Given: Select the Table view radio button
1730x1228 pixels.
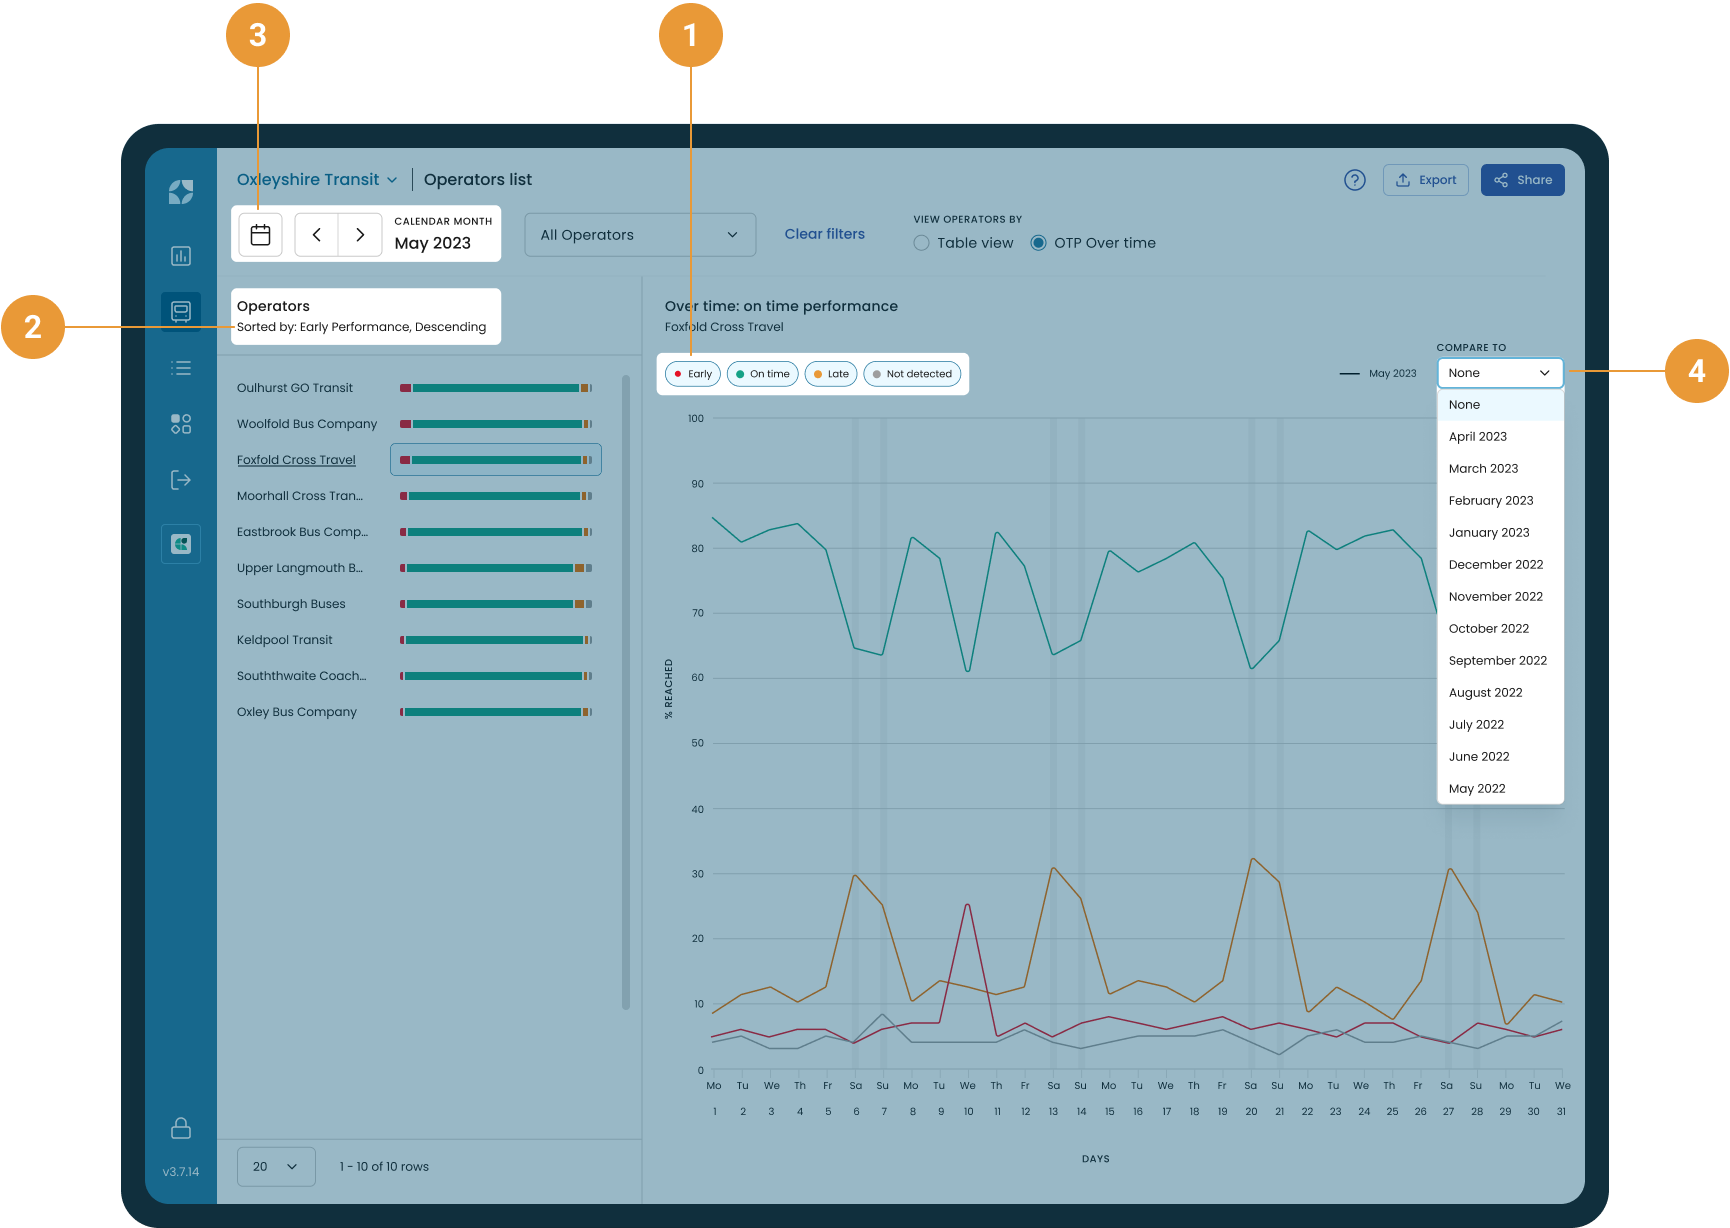Looking at the screenshot, I should click(x=922, y=243).
